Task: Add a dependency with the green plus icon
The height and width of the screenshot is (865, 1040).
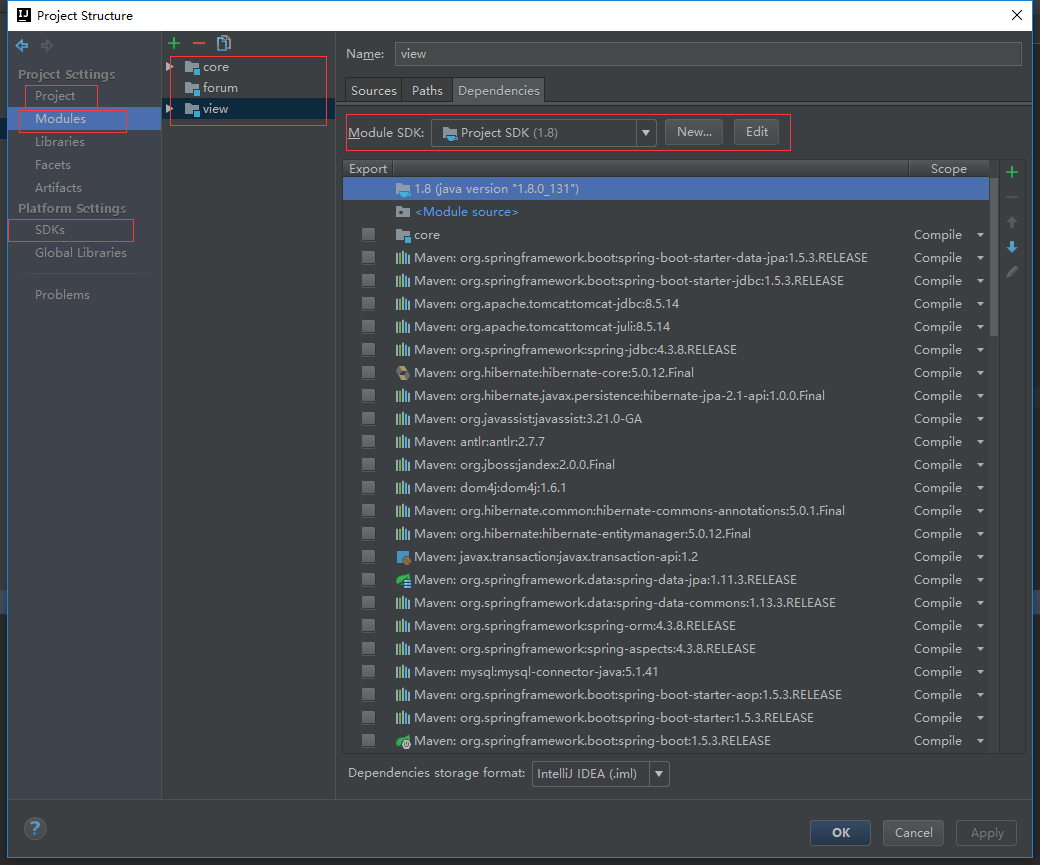Action: click(x=1011, y=171)
